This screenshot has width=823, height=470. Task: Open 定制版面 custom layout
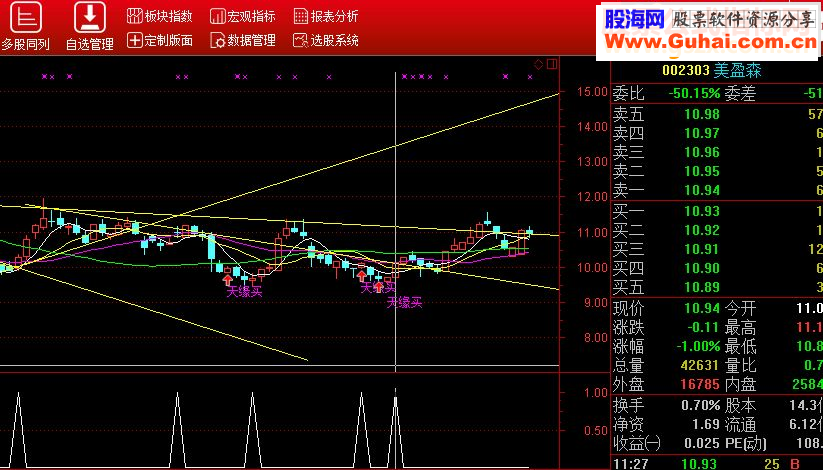pyautogui.click(x=160, y=40)
